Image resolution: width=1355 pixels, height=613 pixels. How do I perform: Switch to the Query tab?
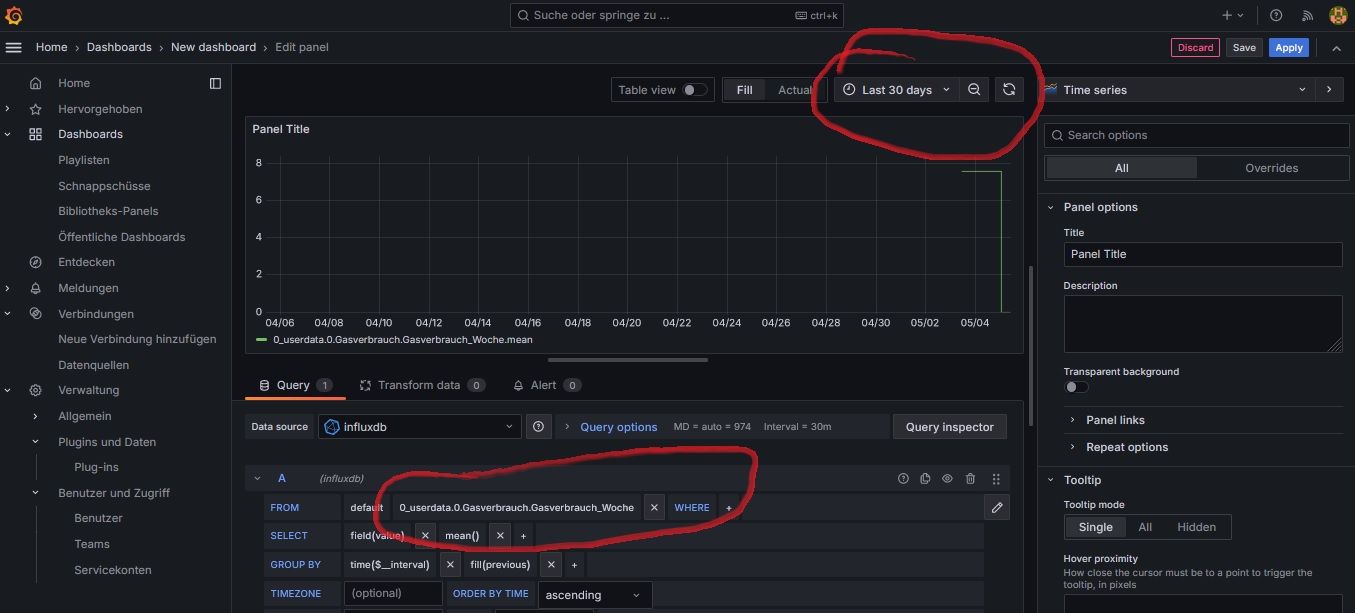tap(295, 385)
